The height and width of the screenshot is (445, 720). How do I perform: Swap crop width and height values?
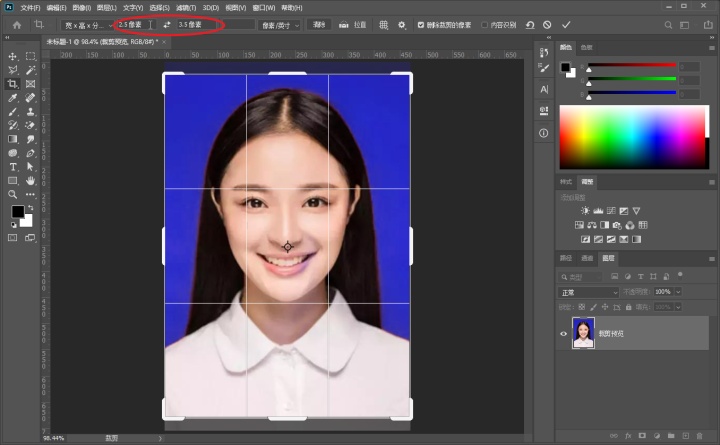pos(166,24)
